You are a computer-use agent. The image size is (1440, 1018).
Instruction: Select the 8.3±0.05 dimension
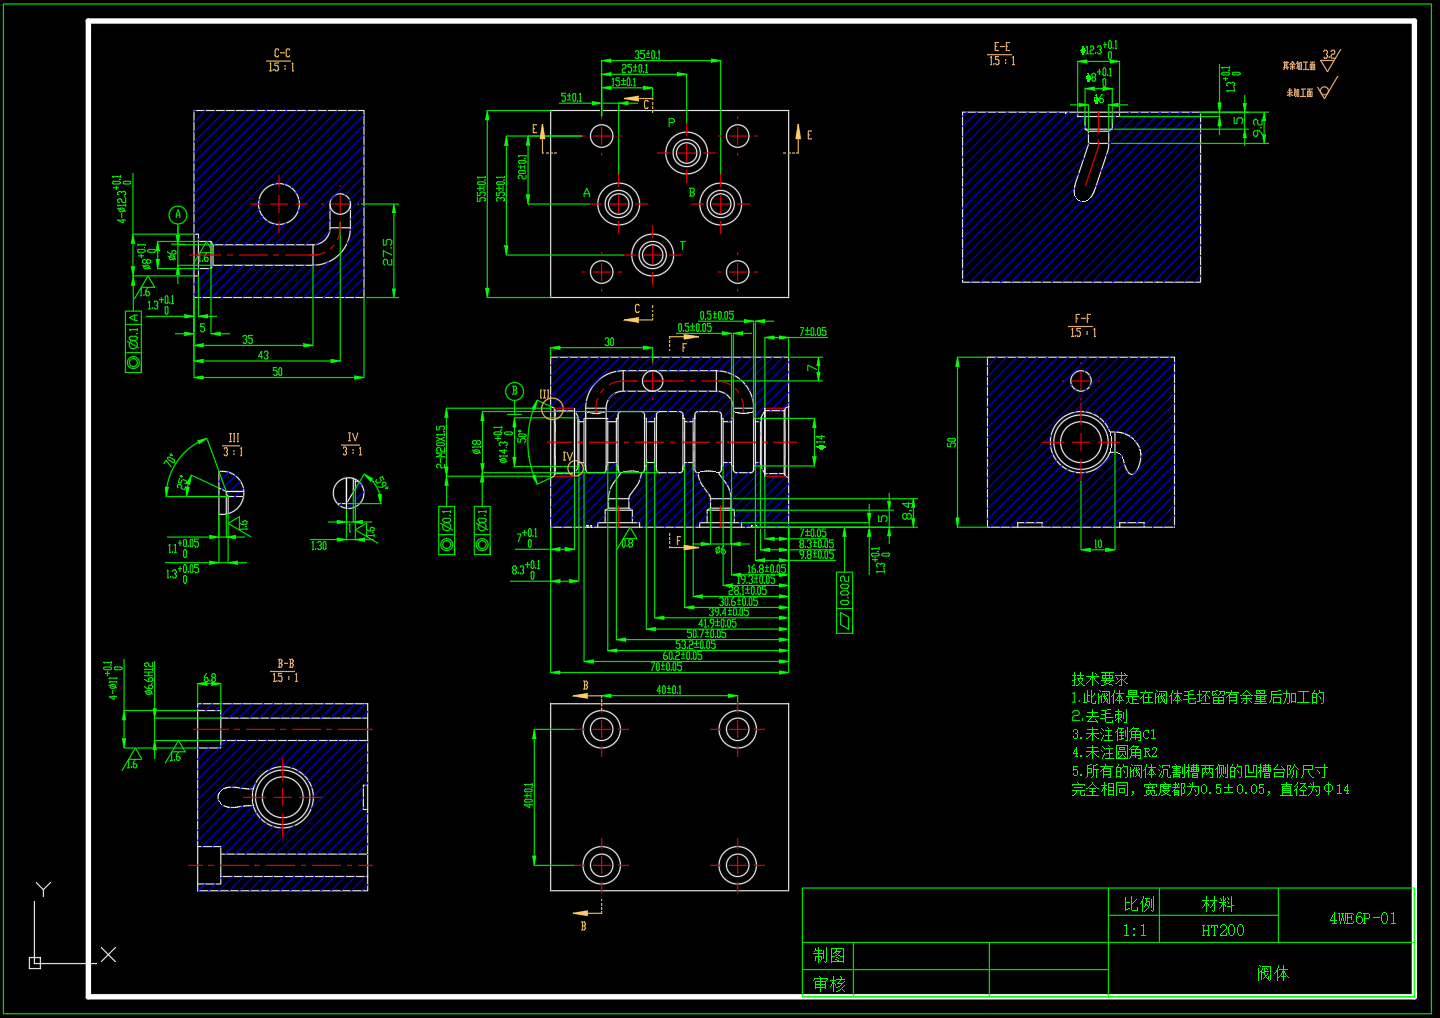(x=816, y=544)
